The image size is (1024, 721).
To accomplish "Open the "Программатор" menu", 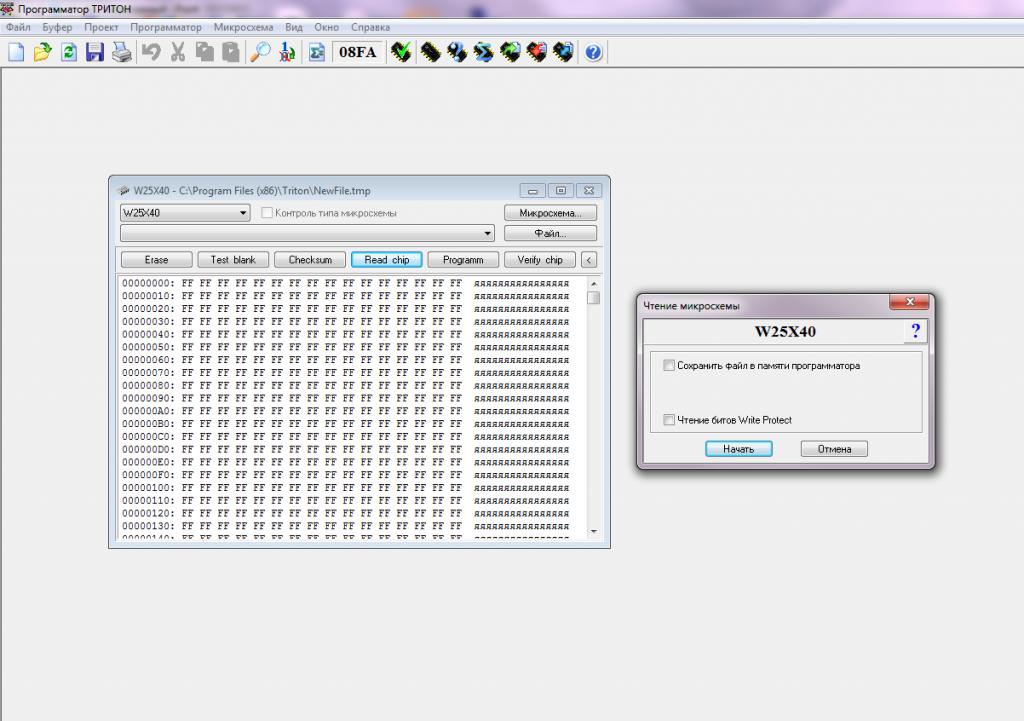I will tap(165, 27).
